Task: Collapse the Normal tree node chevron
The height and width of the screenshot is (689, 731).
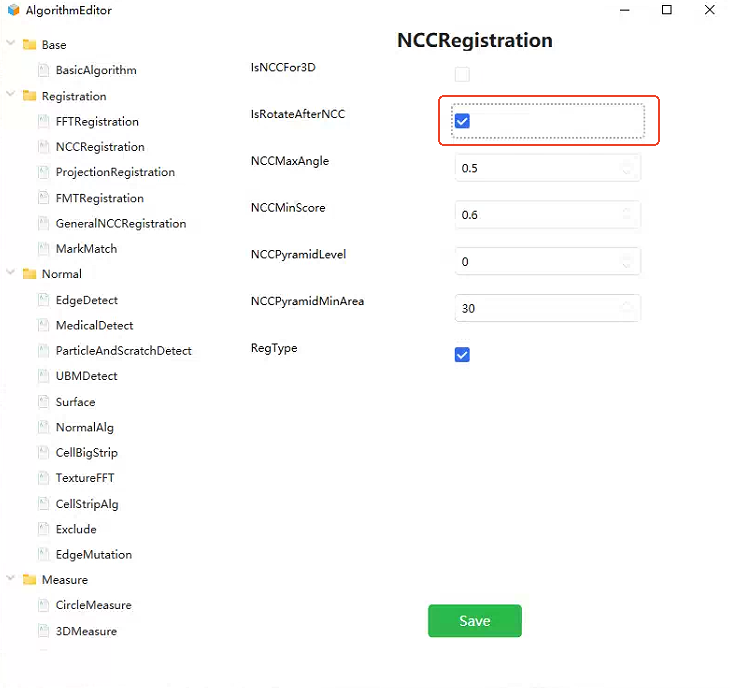Action: pos(10,272)
